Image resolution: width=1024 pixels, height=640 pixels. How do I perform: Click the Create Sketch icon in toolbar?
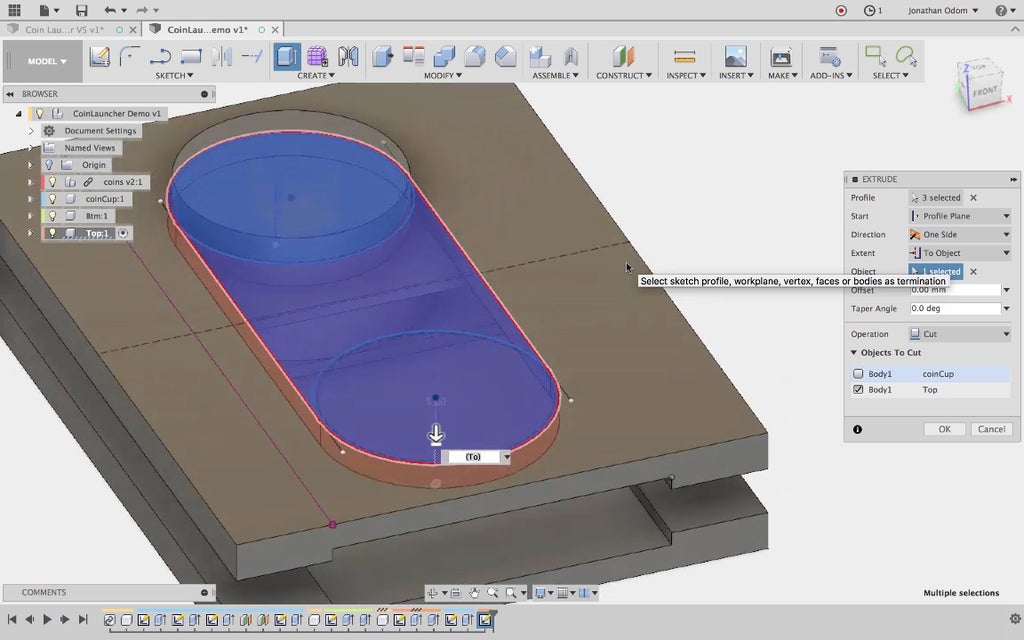pos(100,57)
